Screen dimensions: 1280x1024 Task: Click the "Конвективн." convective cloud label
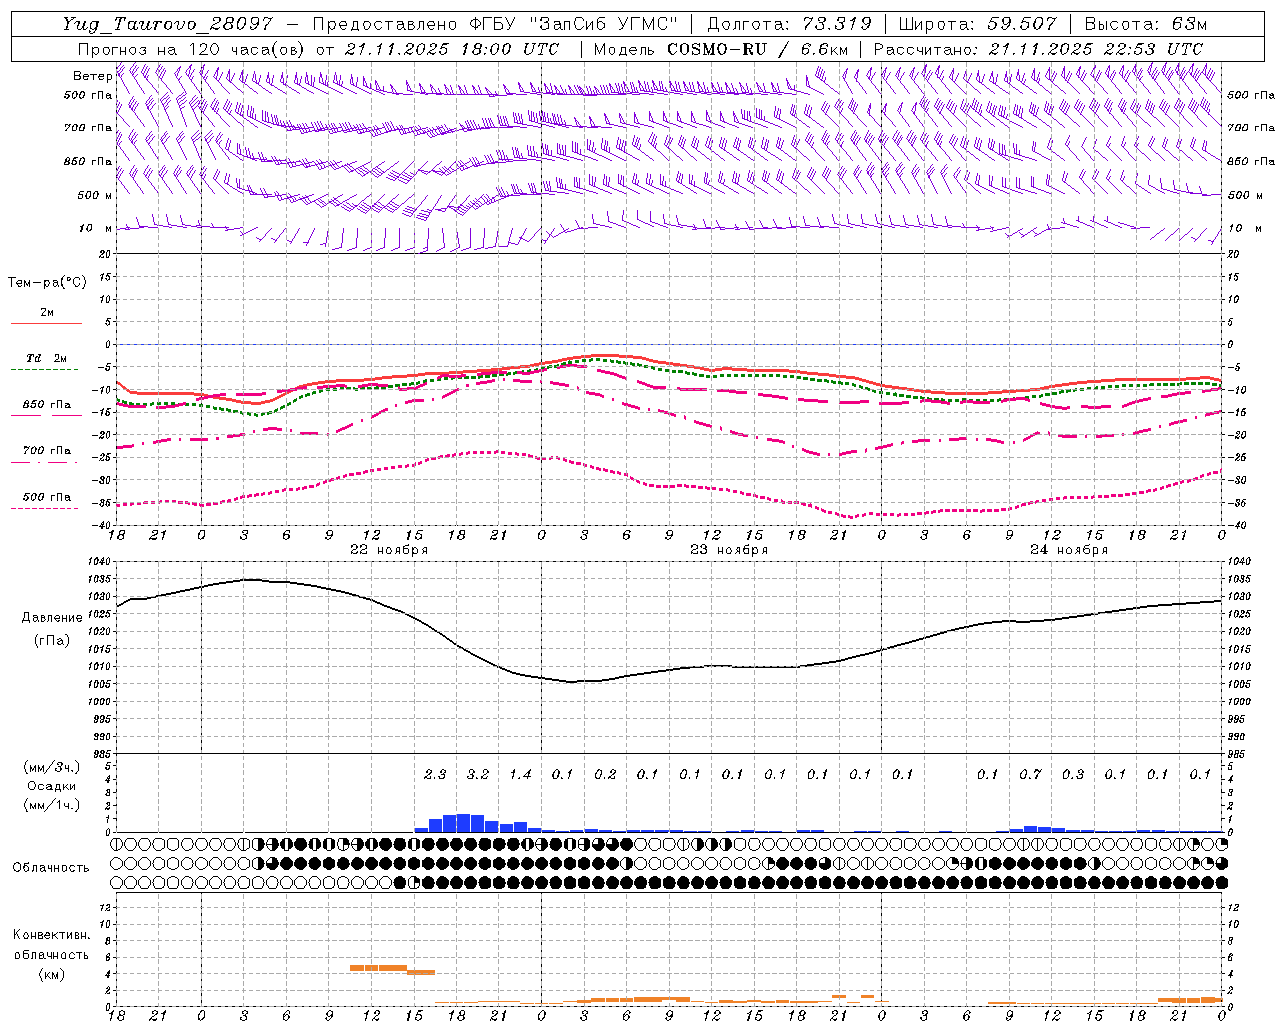(x=51, y=935)
